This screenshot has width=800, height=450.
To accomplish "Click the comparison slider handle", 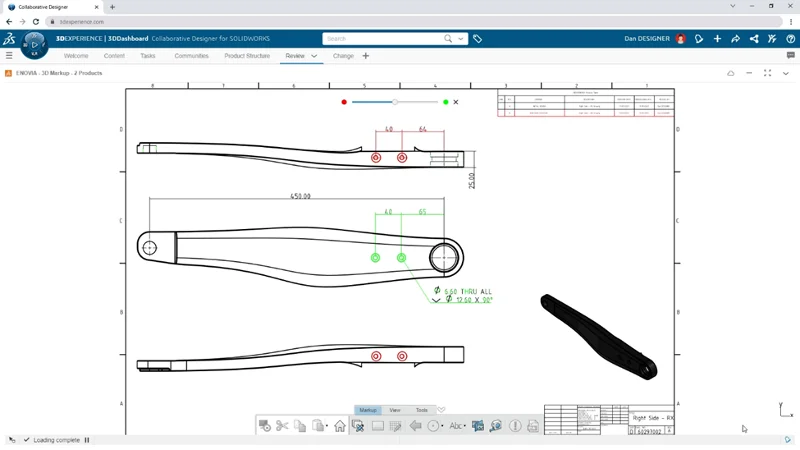I will click(395, 102).
